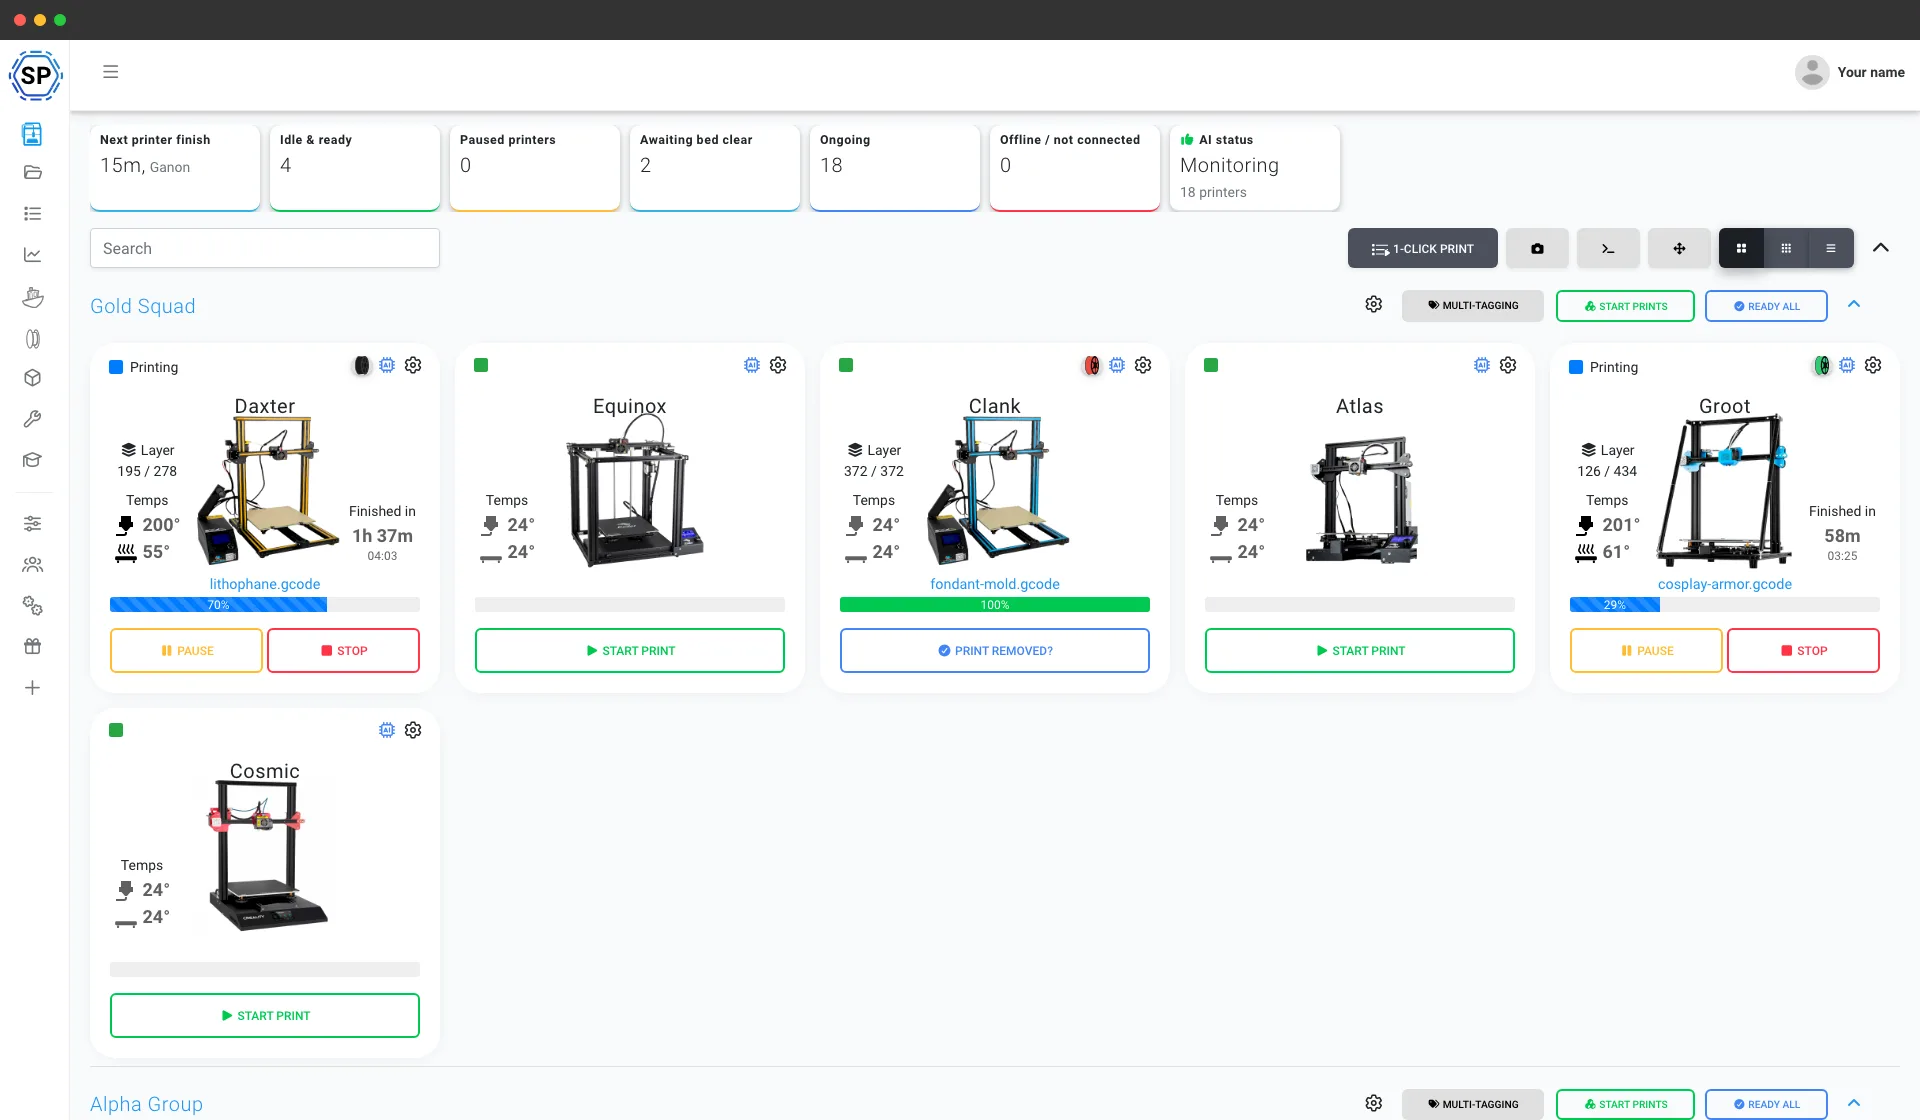
Task: Switch to small grid view
Action: pos(1786,248)
